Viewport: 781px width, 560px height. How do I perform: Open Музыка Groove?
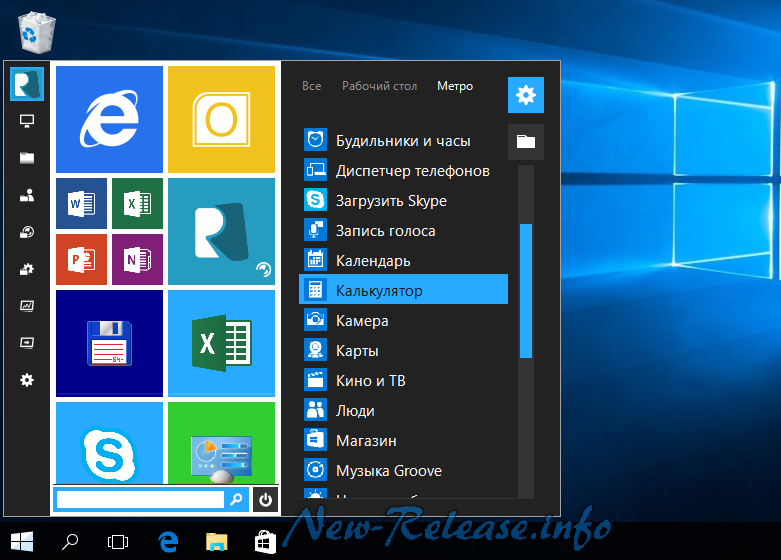click(403, 470)
